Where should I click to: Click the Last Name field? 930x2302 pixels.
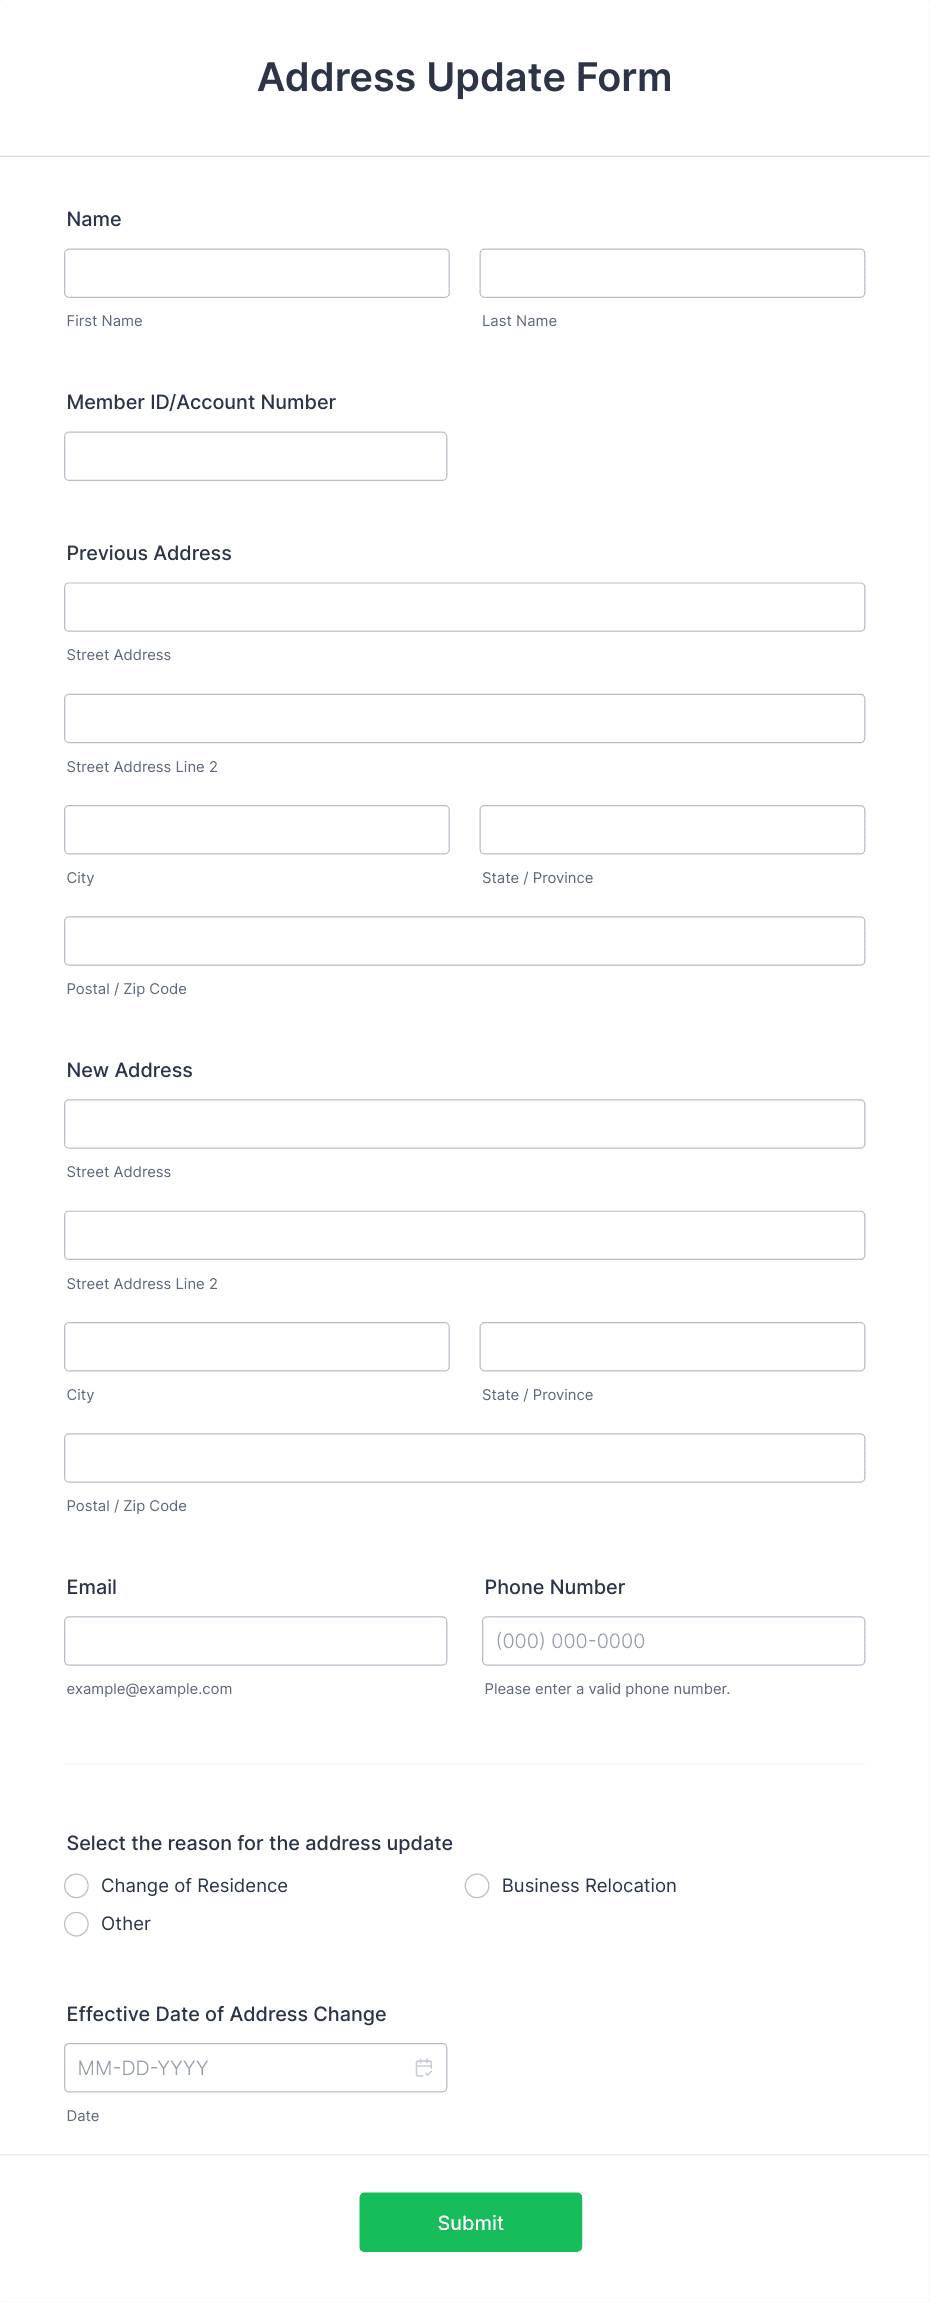[672, 272]
